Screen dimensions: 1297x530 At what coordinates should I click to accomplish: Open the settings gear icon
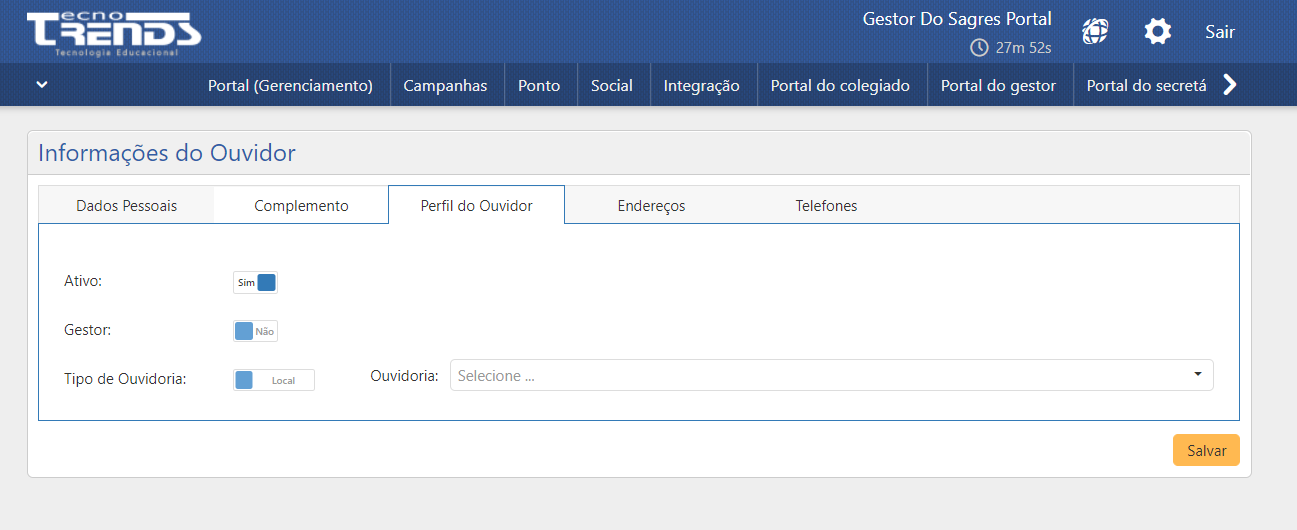point(1157,31)
